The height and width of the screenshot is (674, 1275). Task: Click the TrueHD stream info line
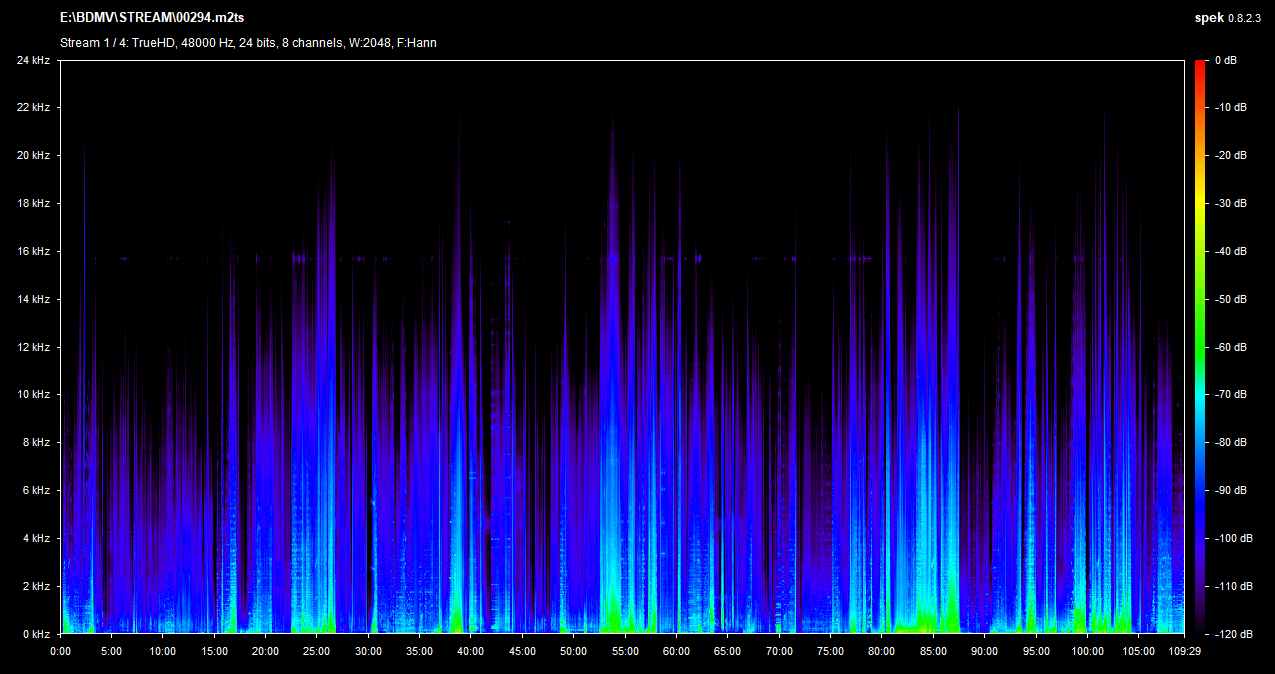pos(248,43)
